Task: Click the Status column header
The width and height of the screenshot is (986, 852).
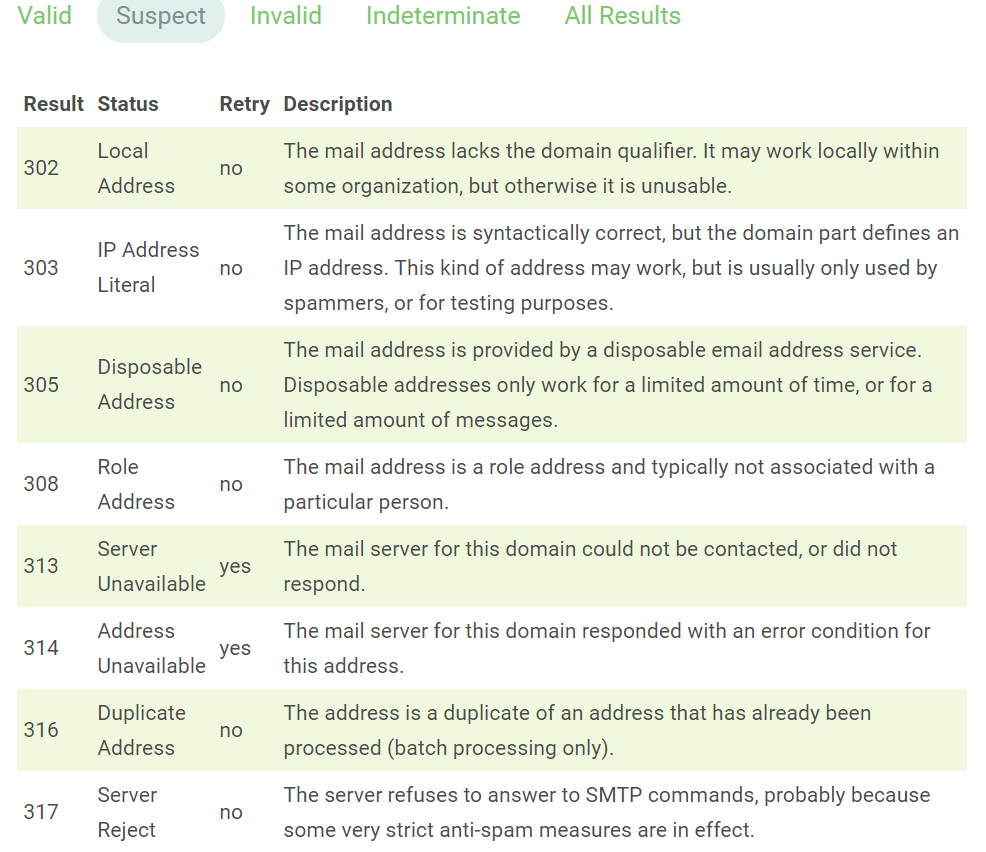Action: (x=128, y=104)
